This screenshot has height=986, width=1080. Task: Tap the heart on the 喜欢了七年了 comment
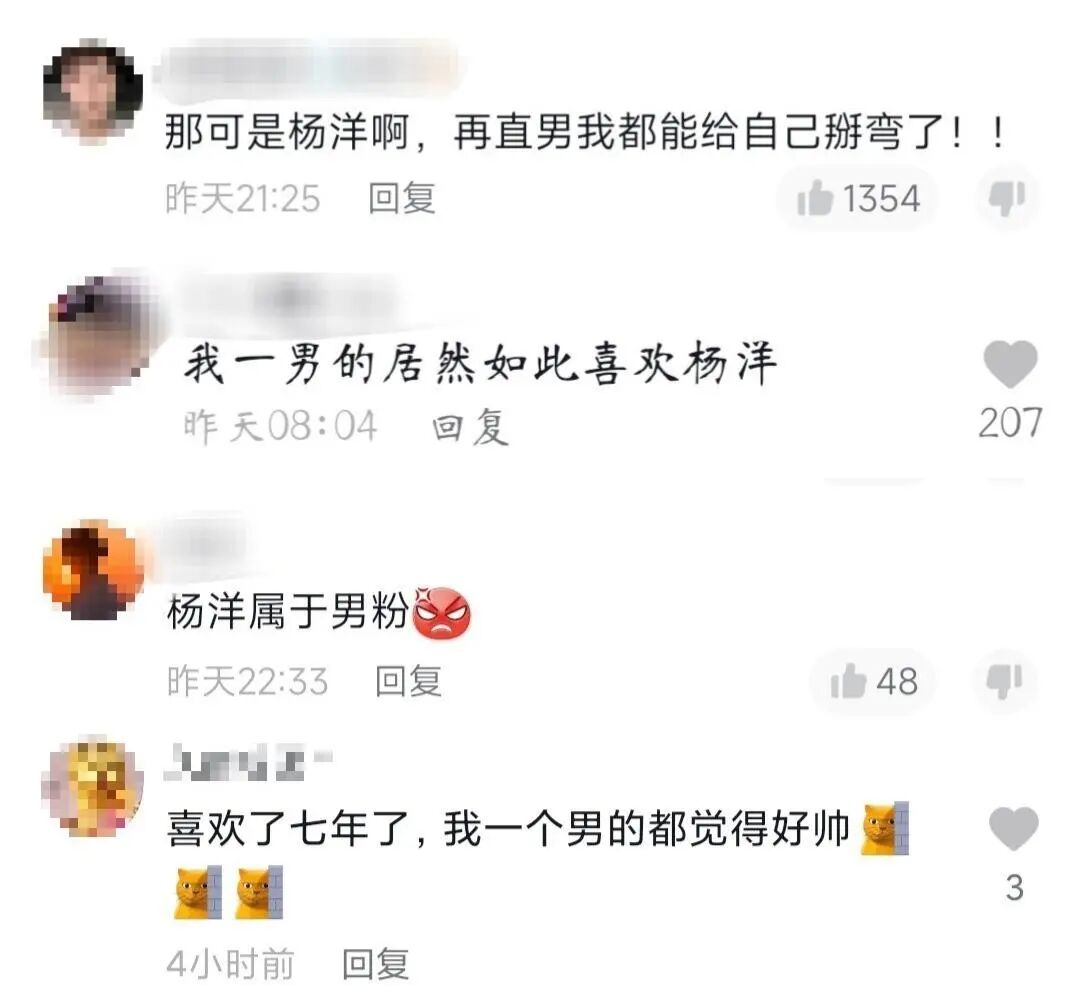pyautogui.click(x=1013, y=828)
